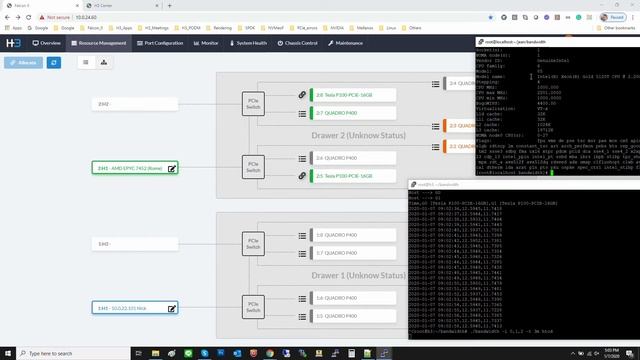640x360 pixels.
Task: Click list icon beside orange 2:2 QUADRO card
Action: tap(436, 147)
